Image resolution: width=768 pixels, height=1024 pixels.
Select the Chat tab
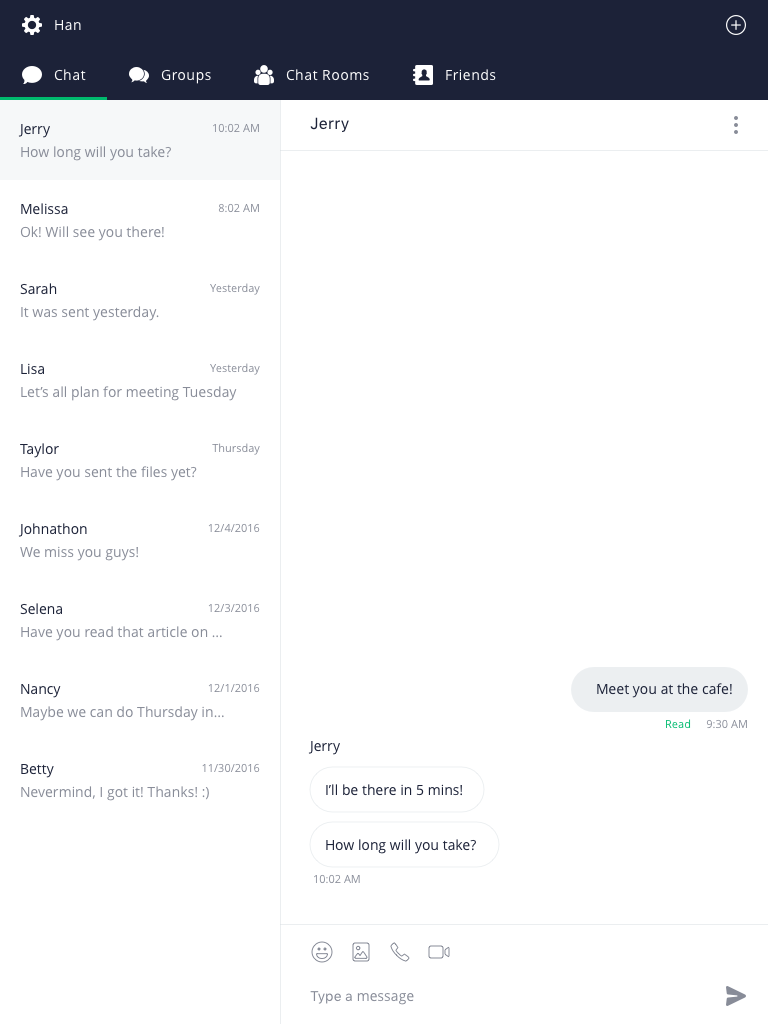click(x=54, y=75)
